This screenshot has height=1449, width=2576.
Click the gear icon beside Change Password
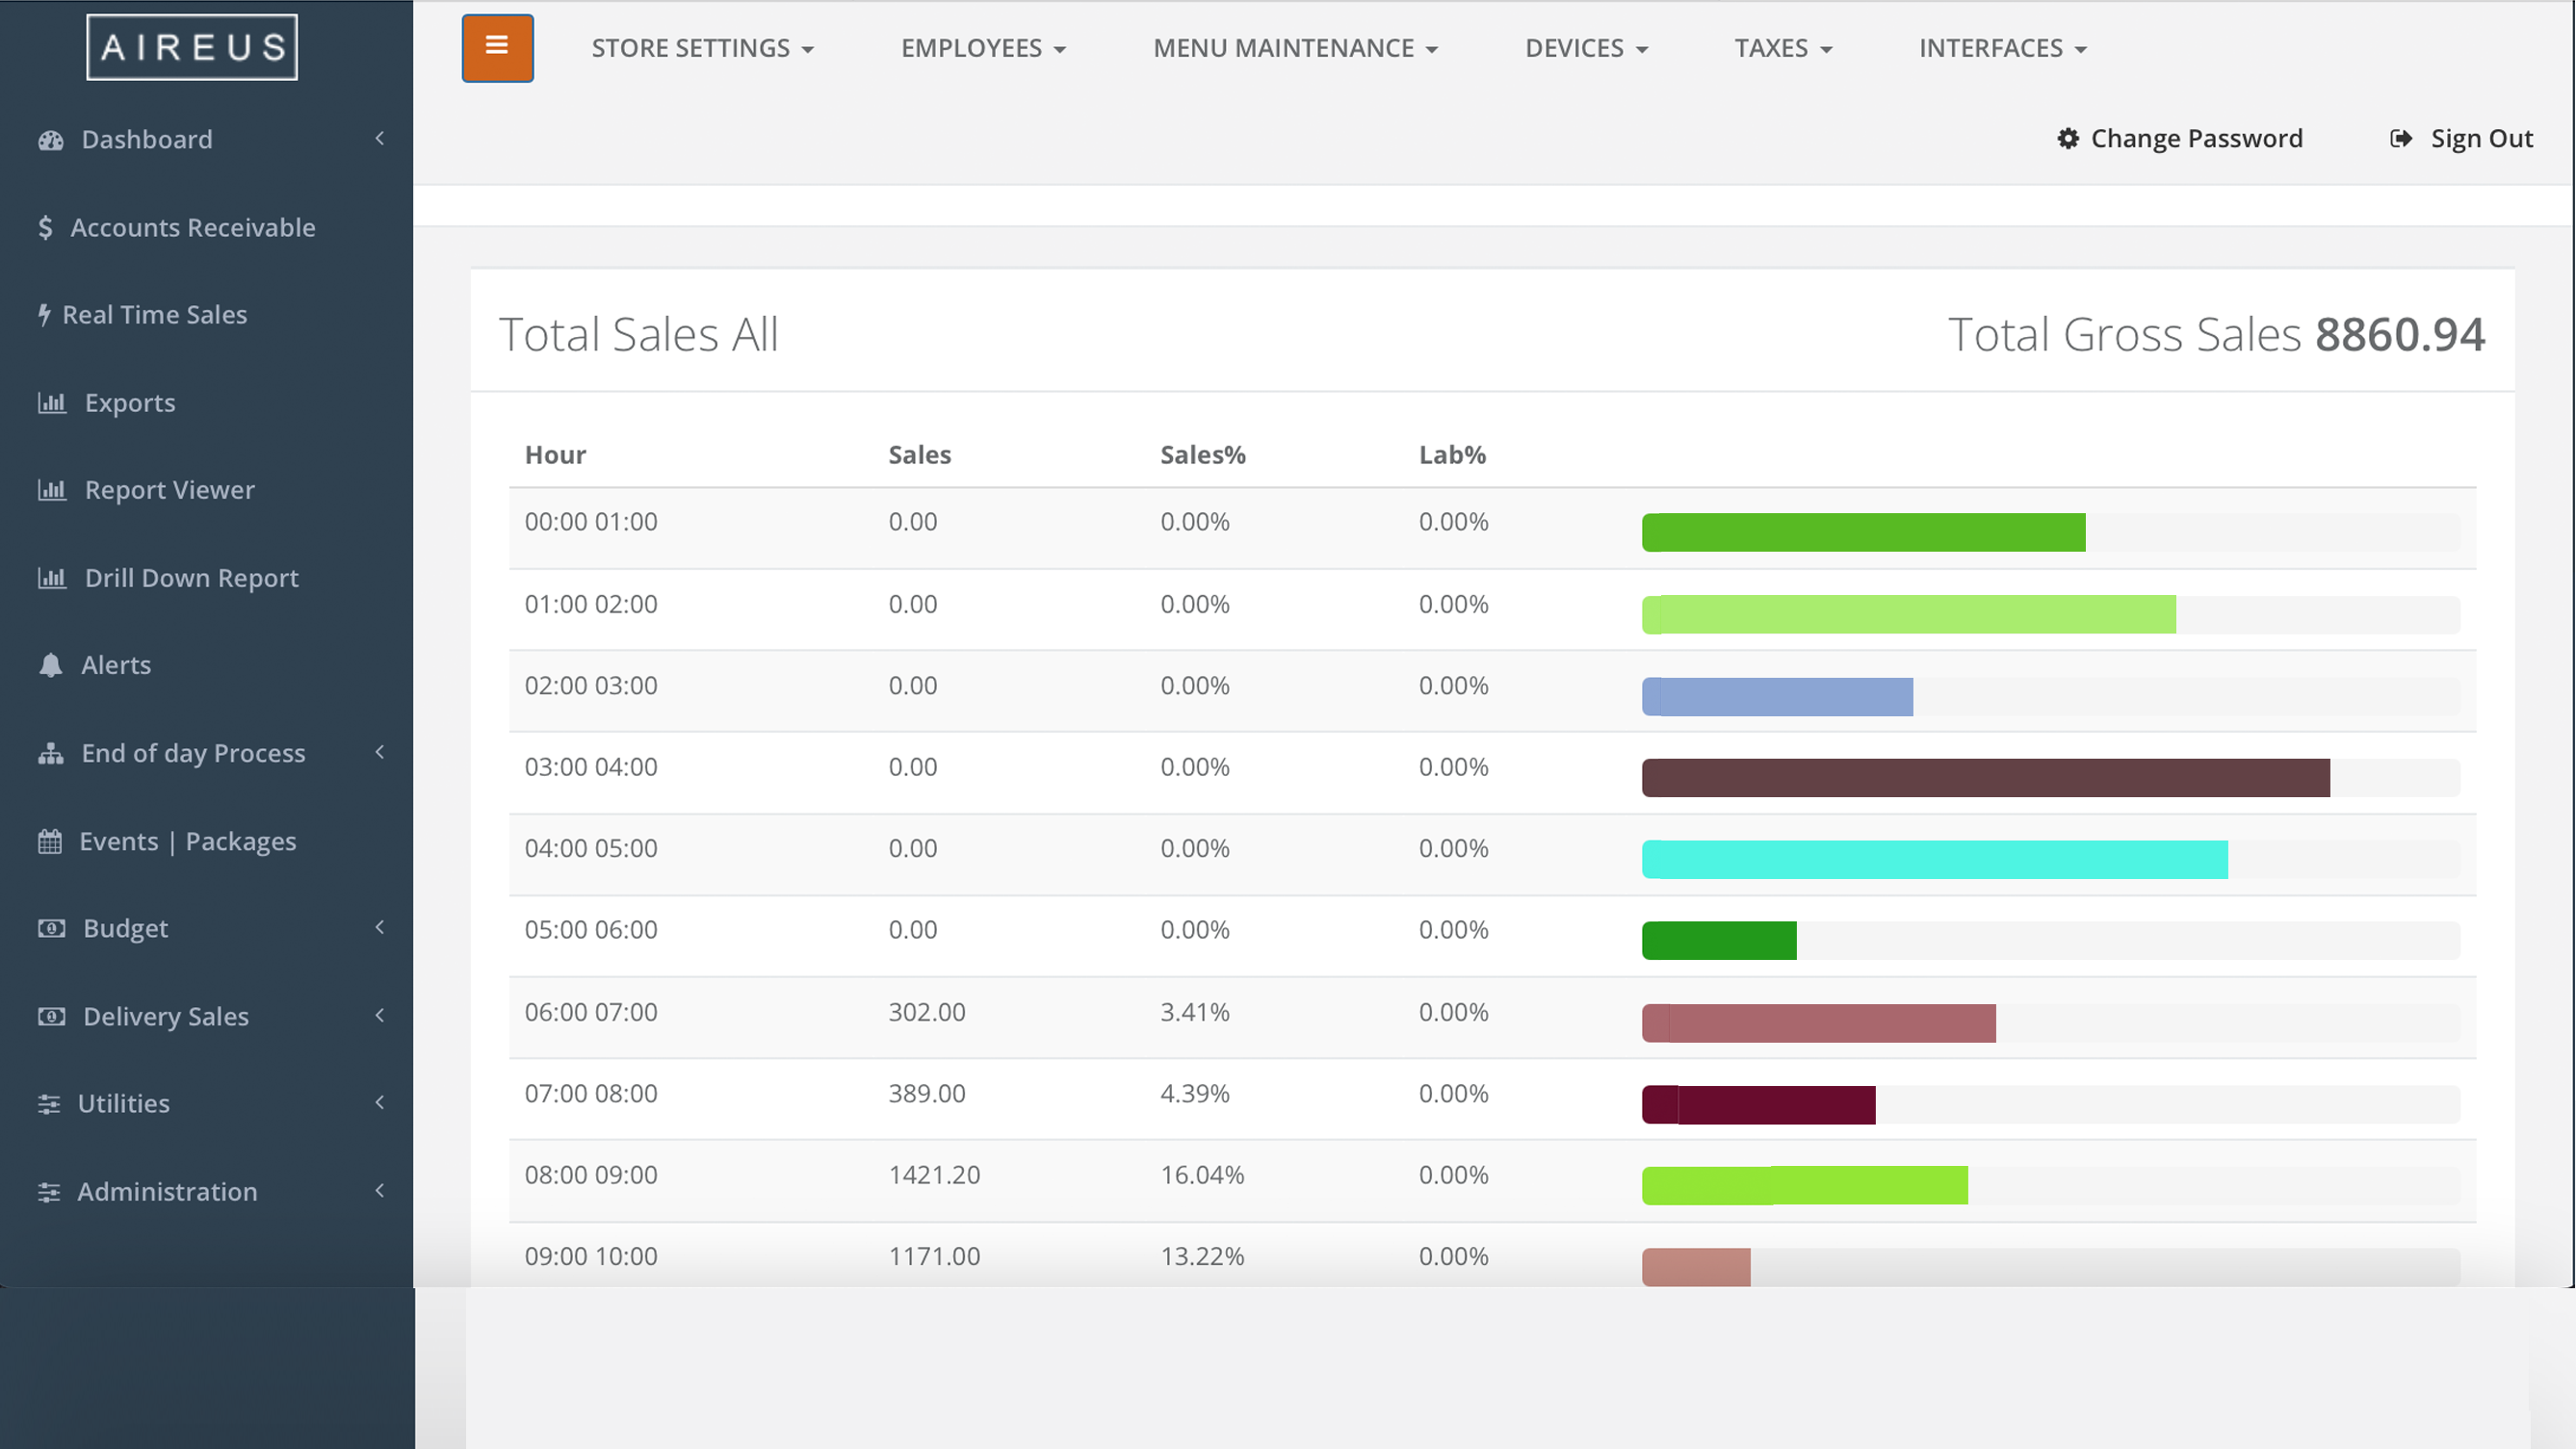coord(2068,138)
